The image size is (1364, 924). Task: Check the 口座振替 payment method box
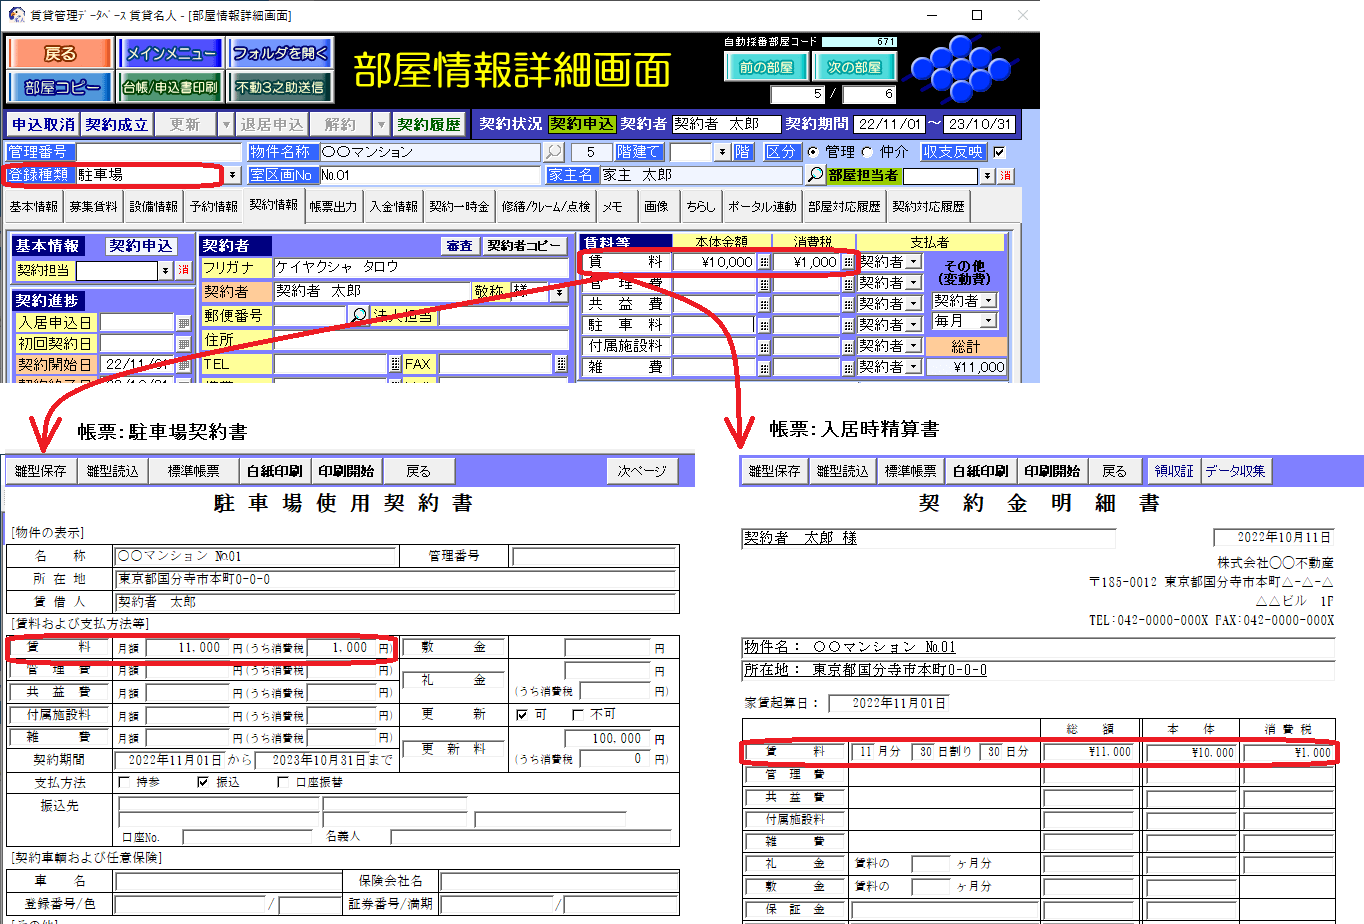click(x=283, y=782)
